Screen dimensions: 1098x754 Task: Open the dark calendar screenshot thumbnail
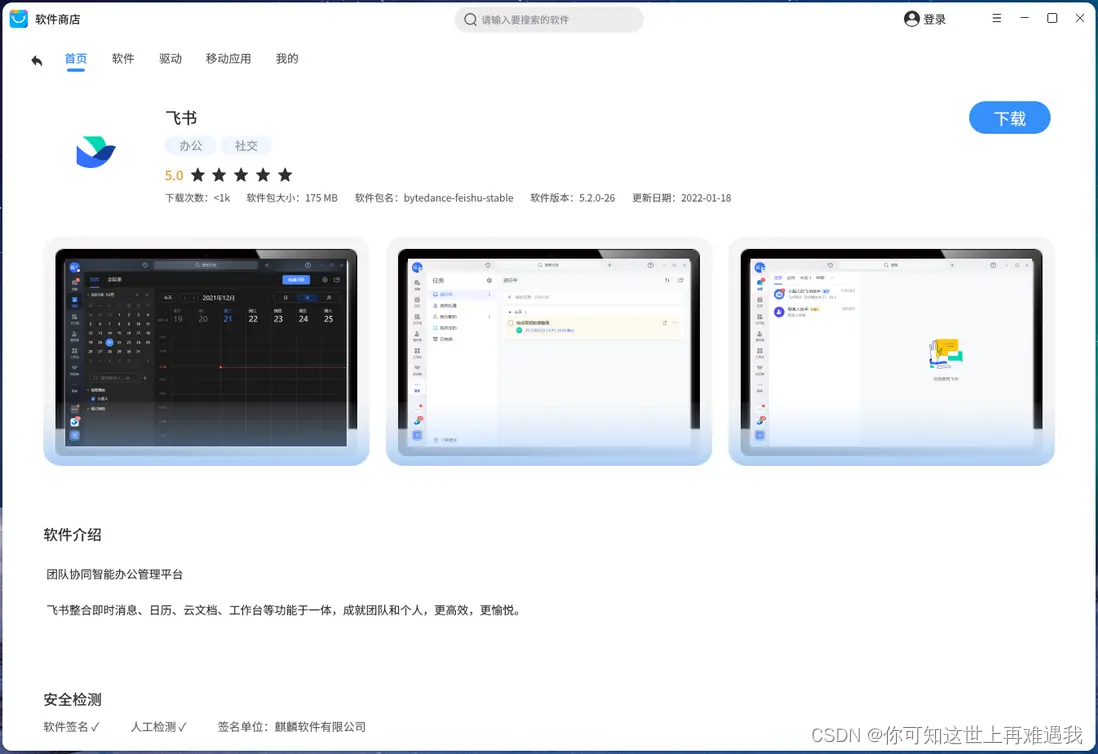tap(206, 351)
